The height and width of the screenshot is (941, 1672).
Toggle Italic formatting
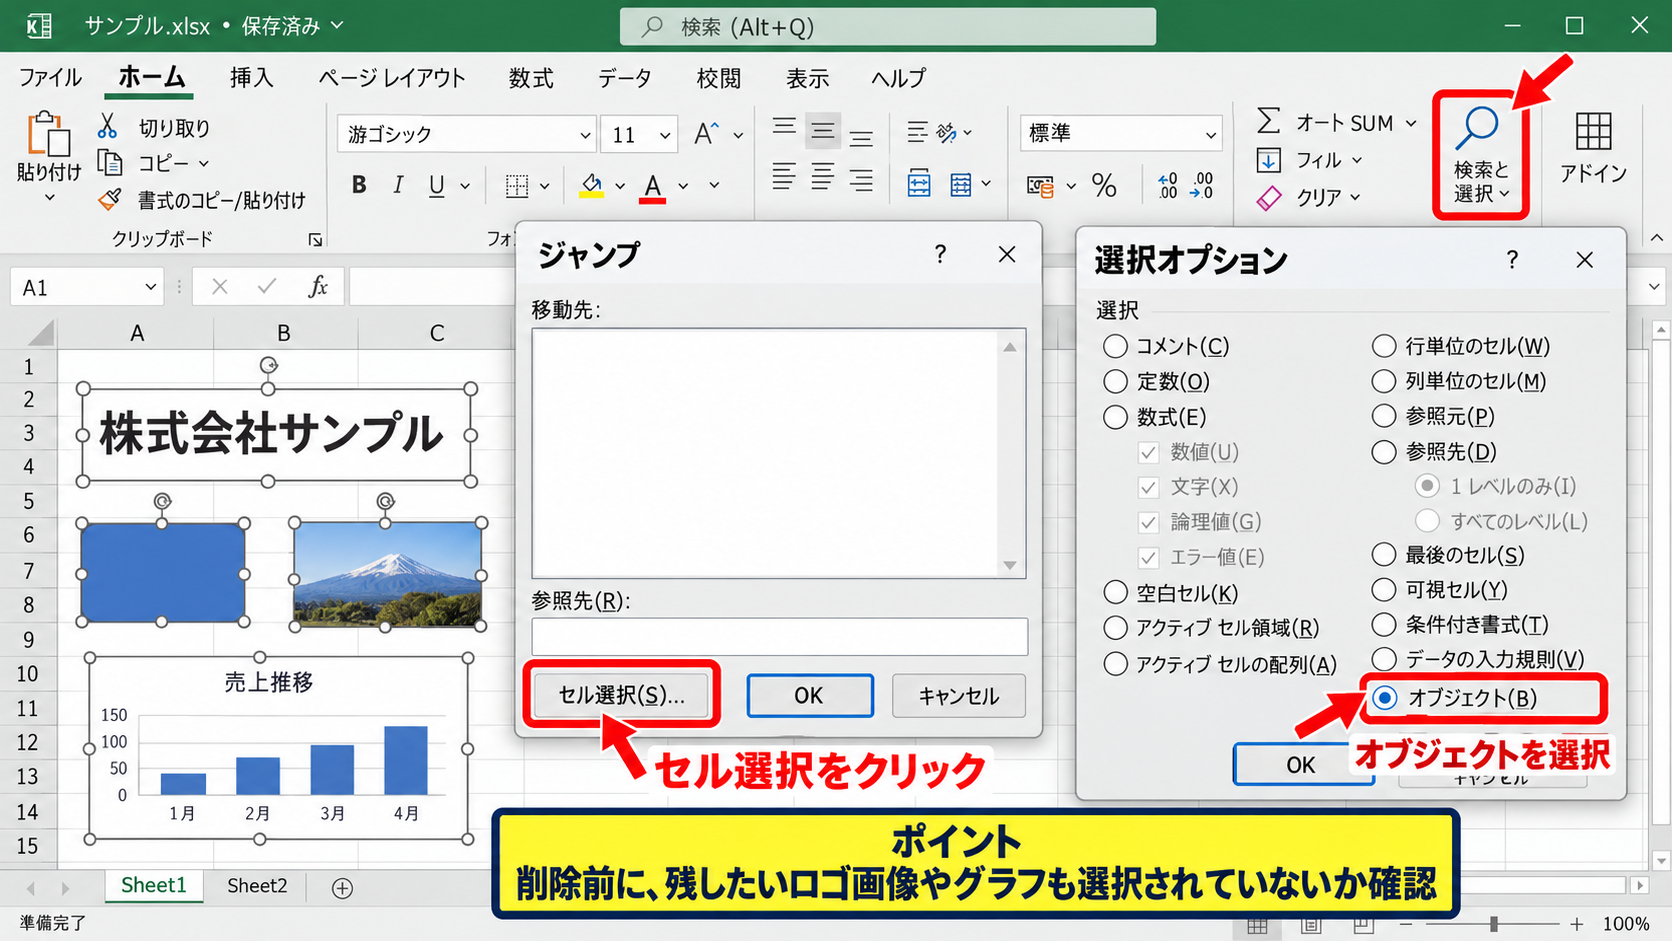pos(398,185)
